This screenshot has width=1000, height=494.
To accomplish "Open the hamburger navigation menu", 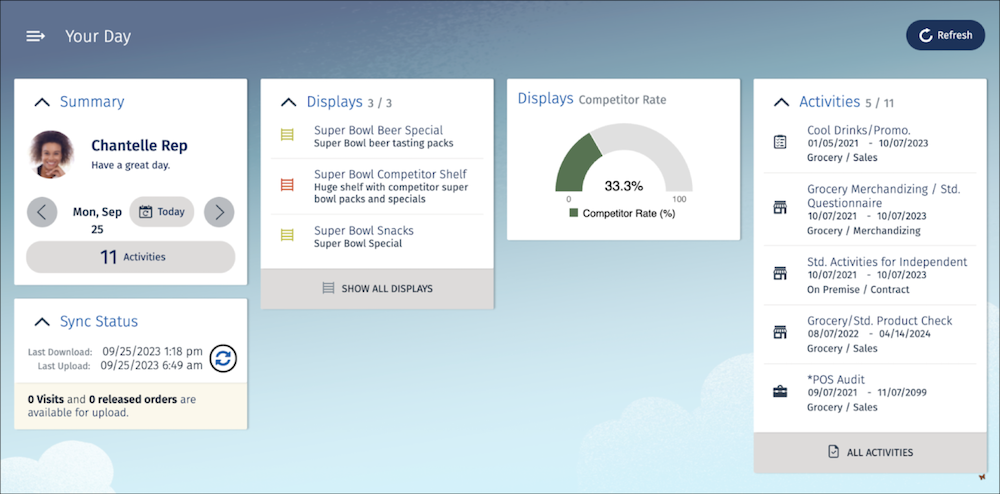I will 35,36.
